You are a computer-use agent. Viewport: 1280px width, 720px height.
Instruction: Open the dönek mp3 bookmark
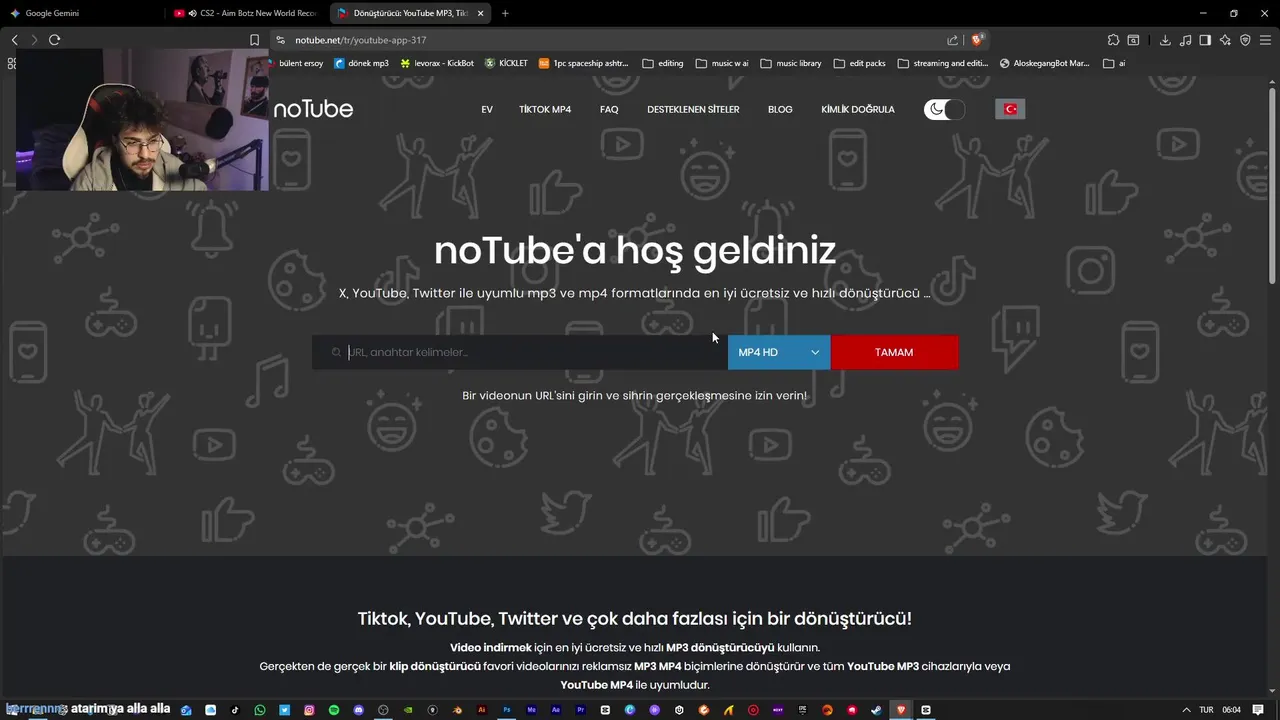pos(361,63)
